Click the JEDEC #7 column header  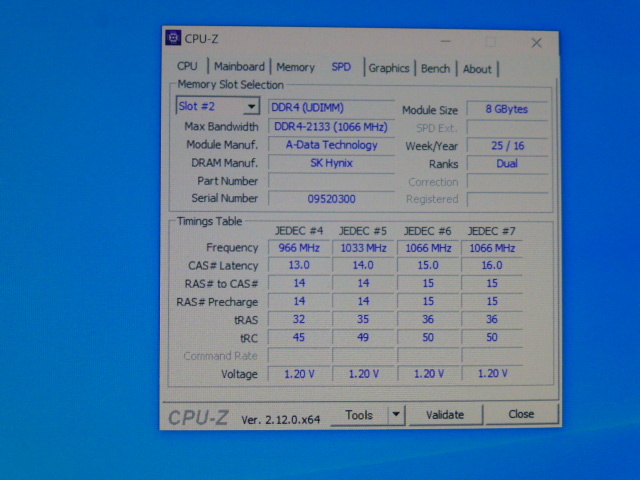[491, 231]
